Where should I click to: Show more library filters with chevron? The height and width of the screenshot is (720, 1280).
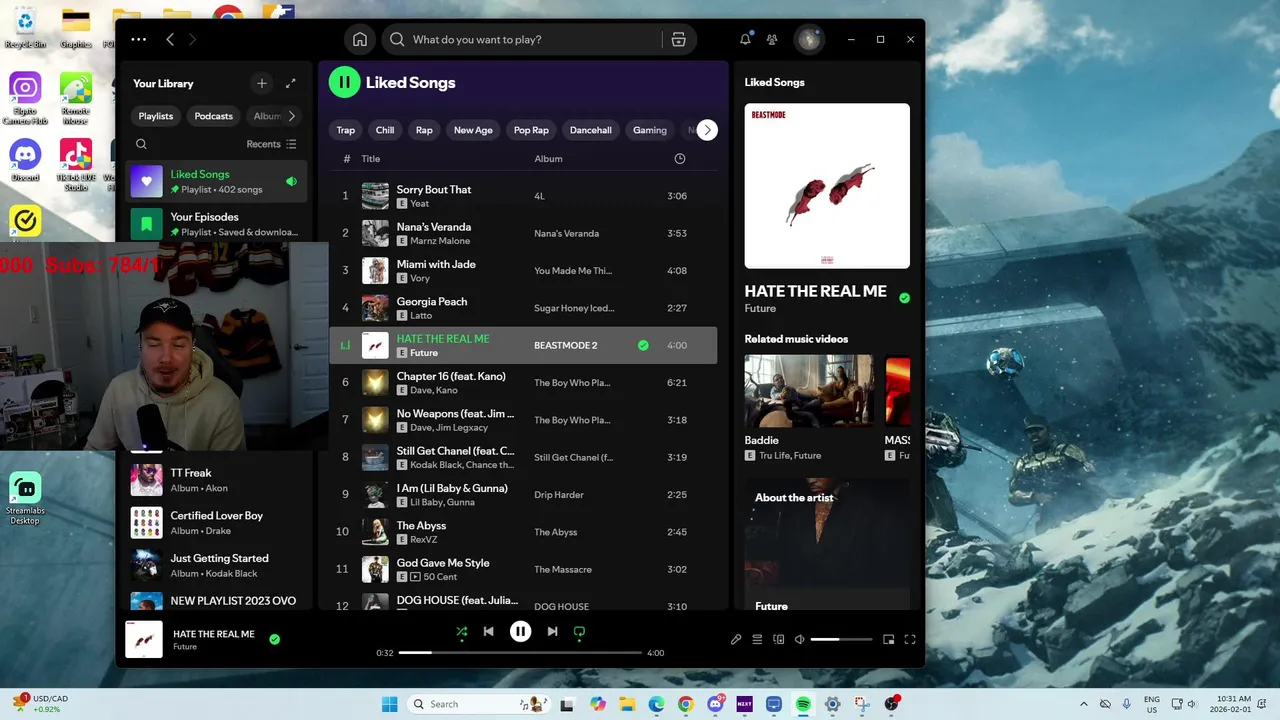click(291, 116)
